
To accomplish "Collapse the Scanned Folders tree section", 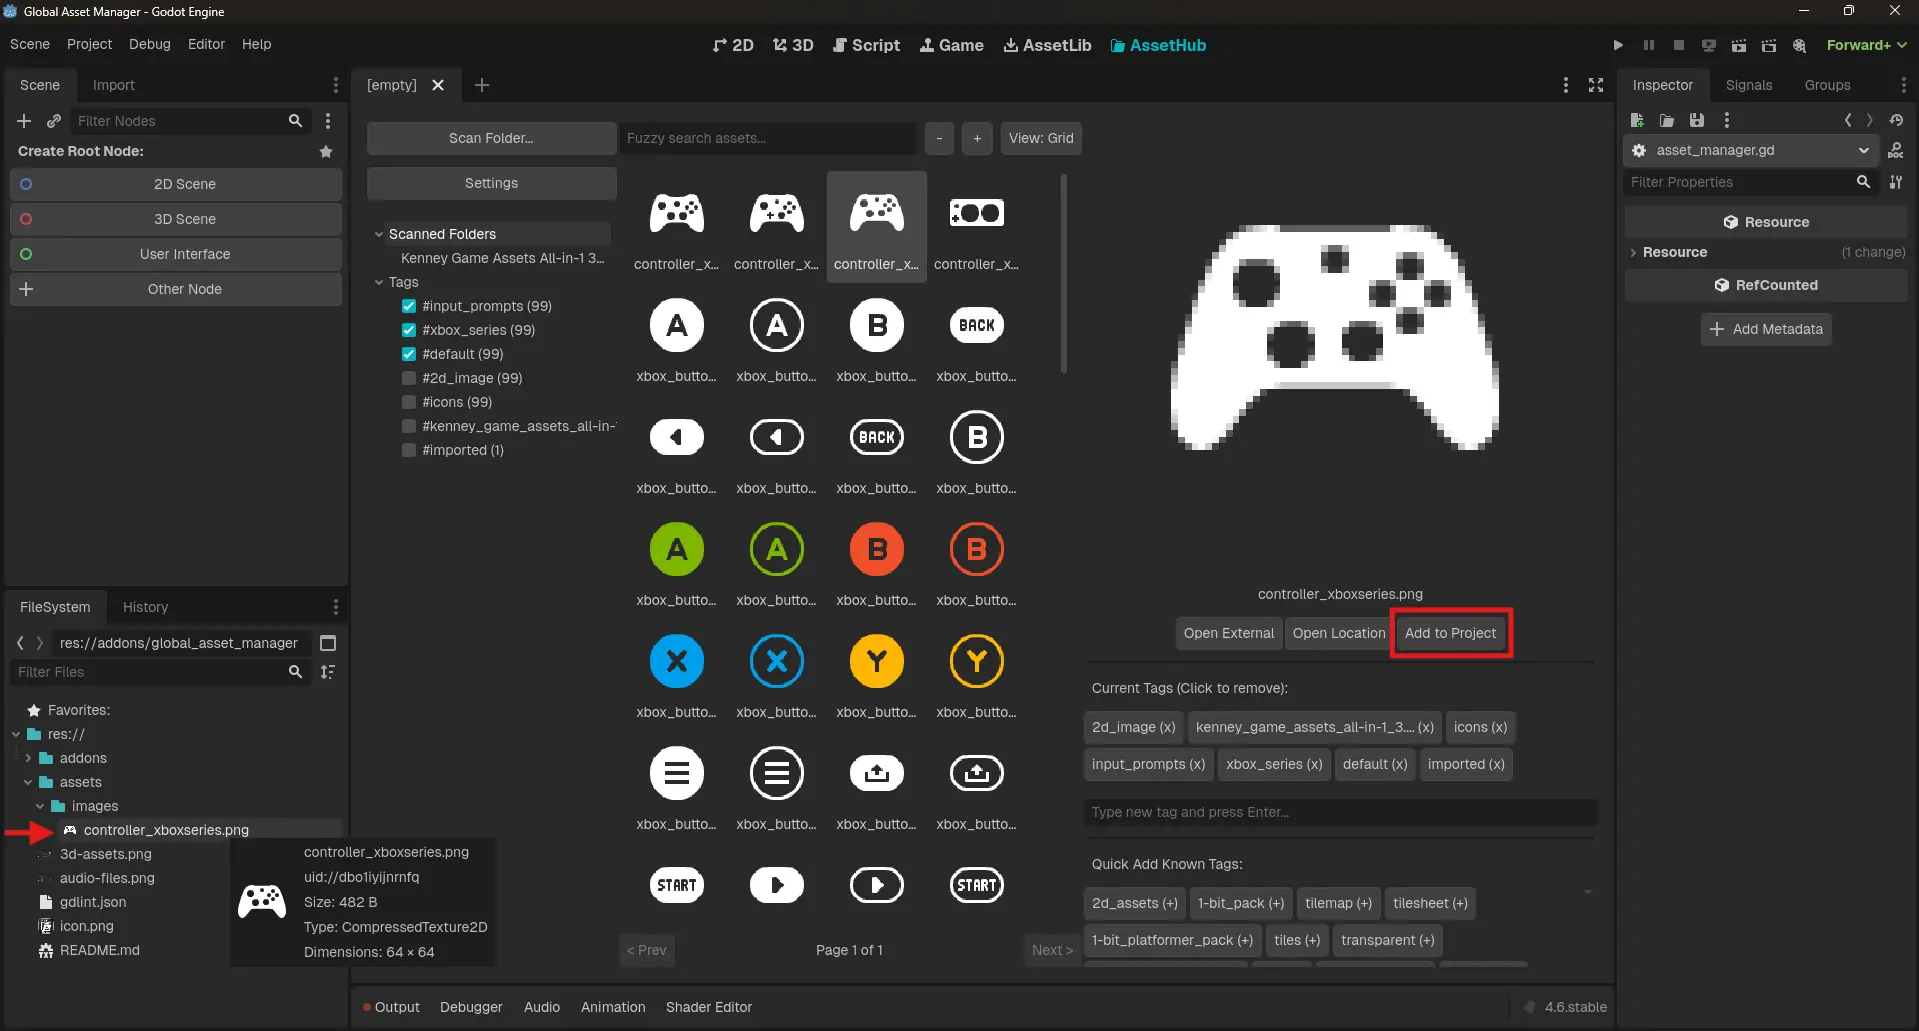I will (x=379, y=234).
